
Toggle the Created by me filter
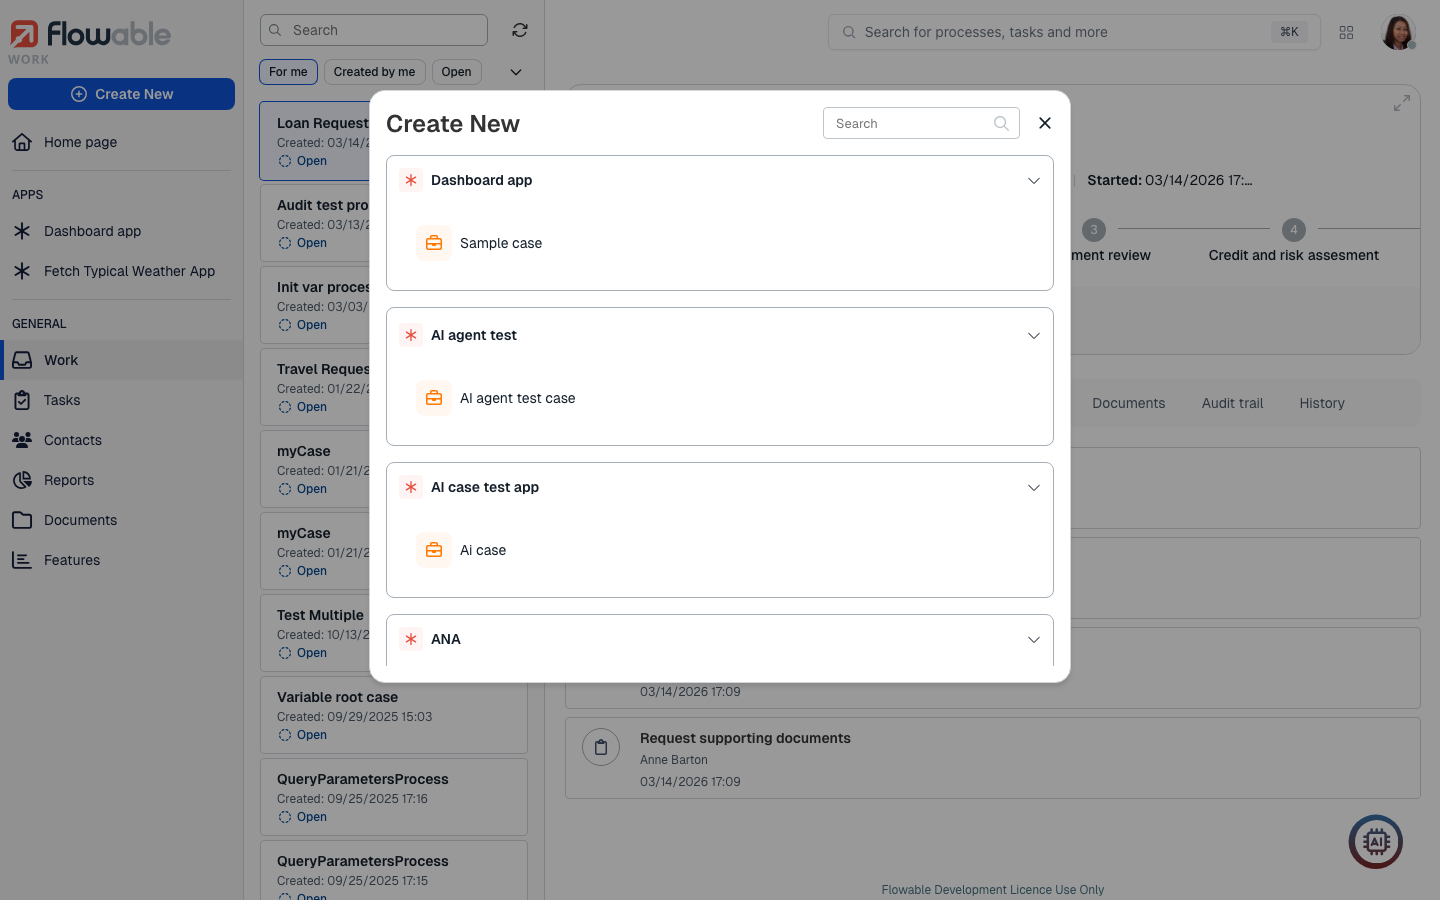[374, 72]
